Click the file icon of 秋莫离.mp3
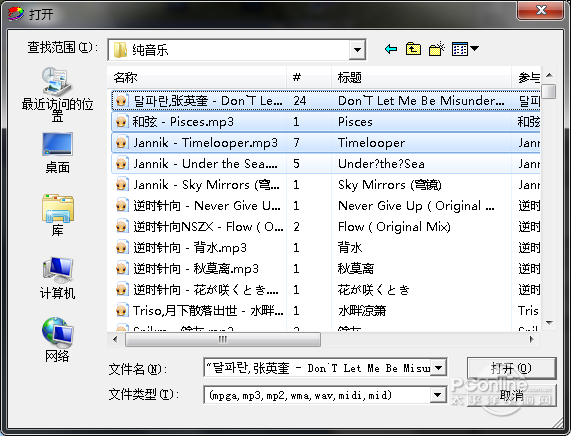The image size is (571, 436). pos(122,269)
